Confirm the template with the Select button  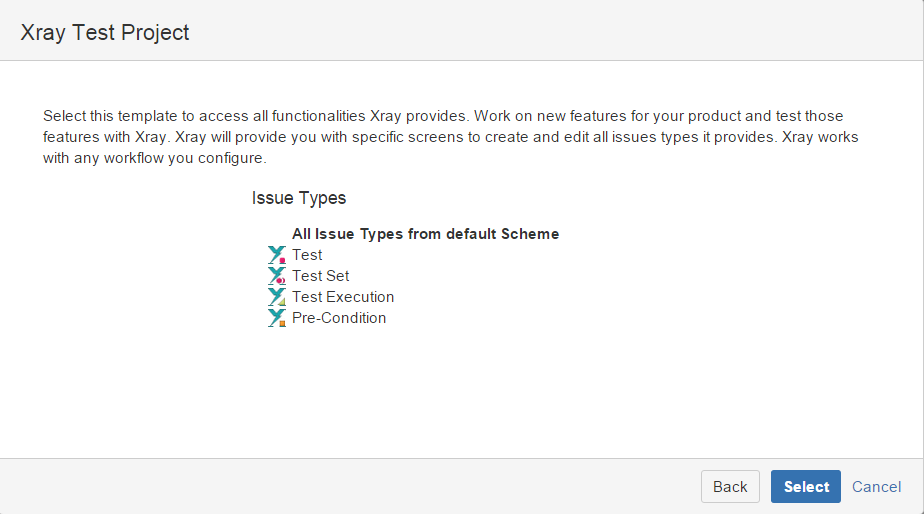tap(806, 486)
